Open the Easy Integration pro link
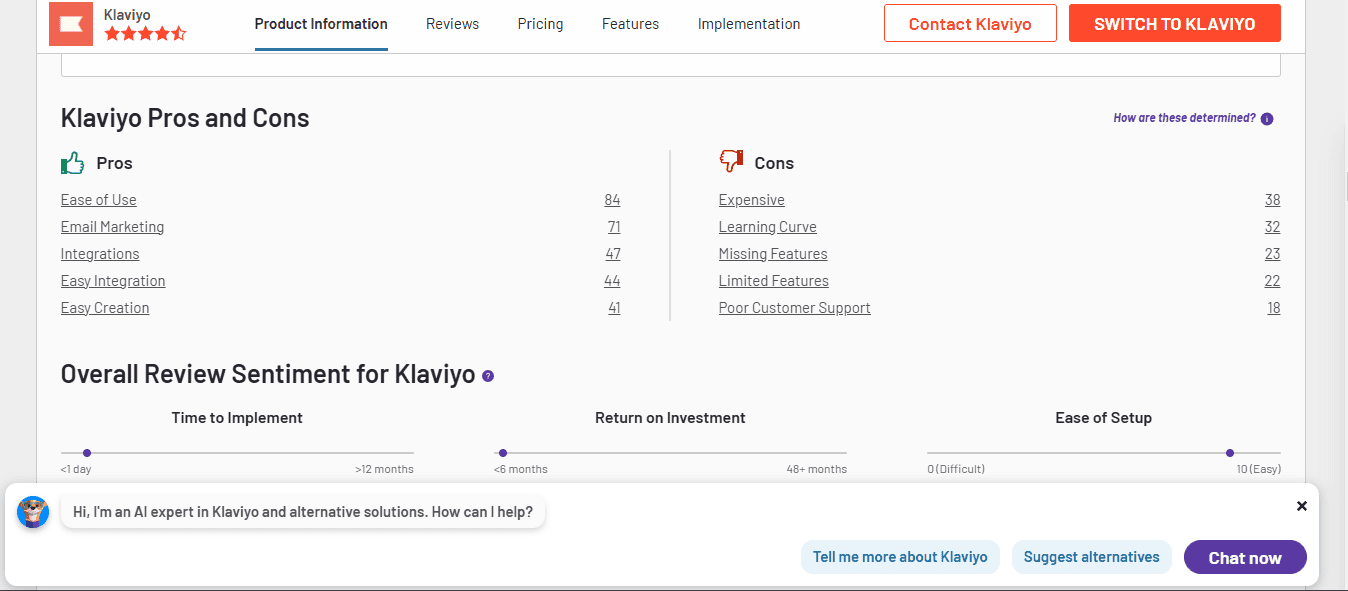The height and width of the screenshot is (591, 1348). (x=113, y=281)
